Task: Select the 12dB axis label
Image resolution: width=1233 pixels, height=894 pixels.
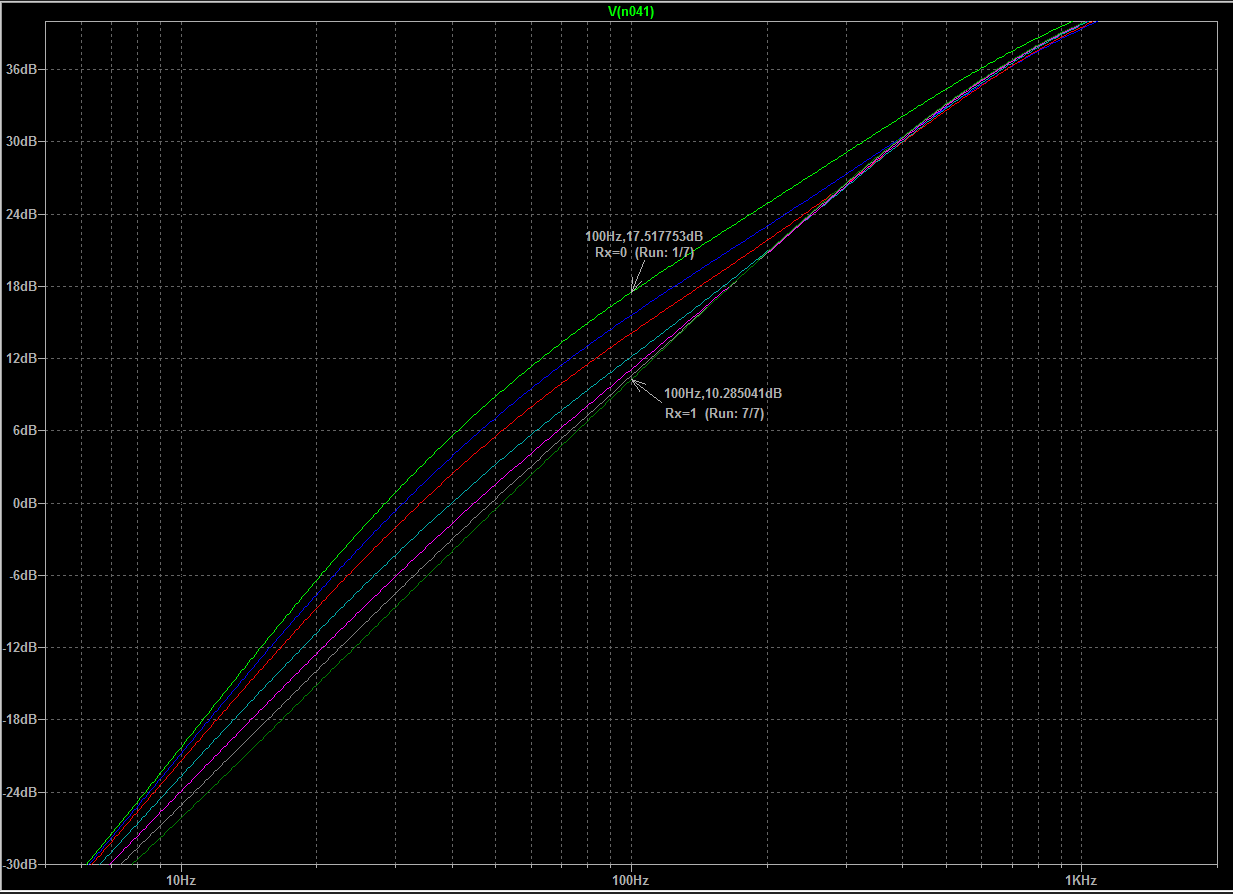Action: (21, 359)
